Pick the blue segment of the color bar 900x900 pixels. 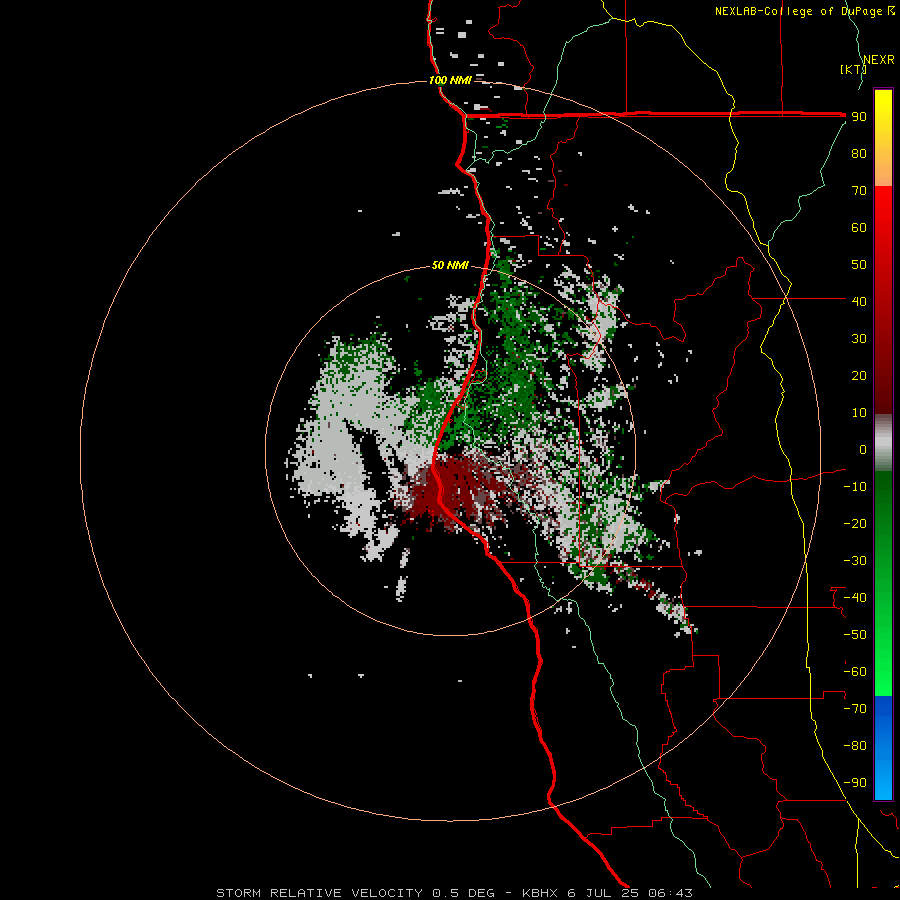(883, 747)
